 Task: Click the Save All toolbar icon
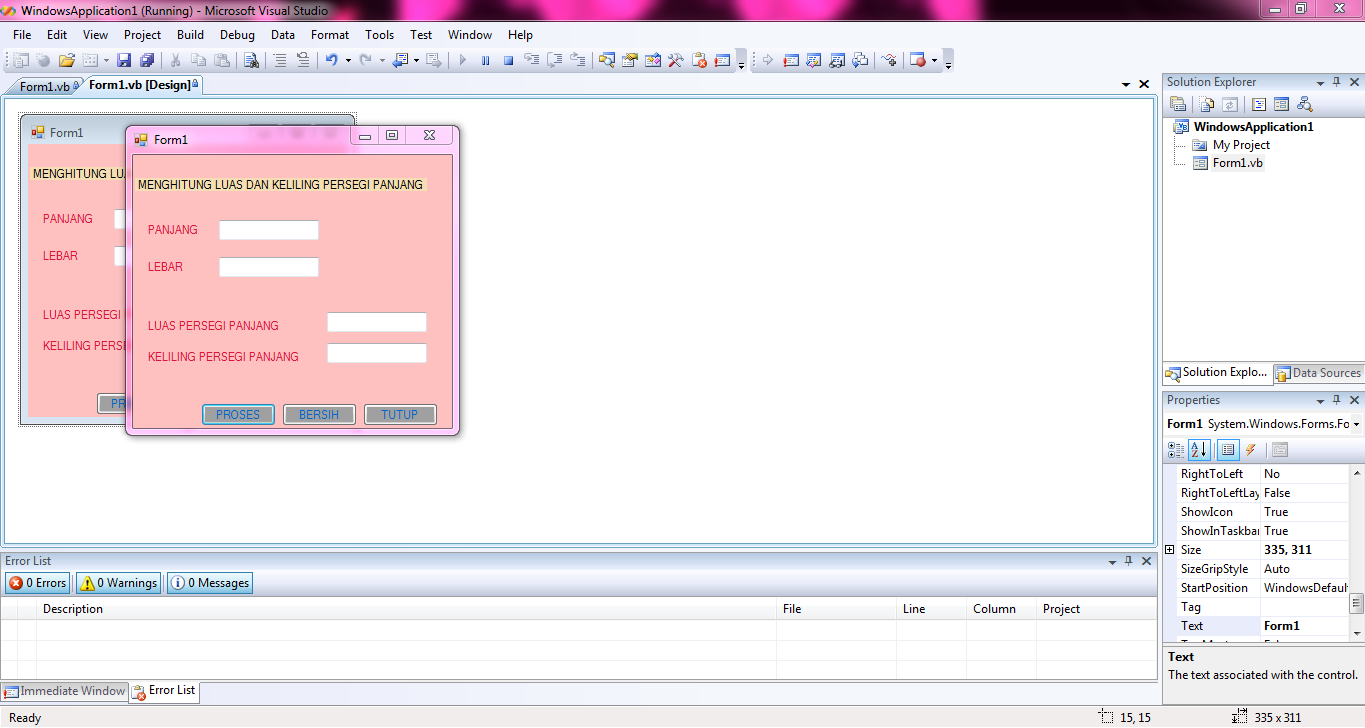(148, 59)
